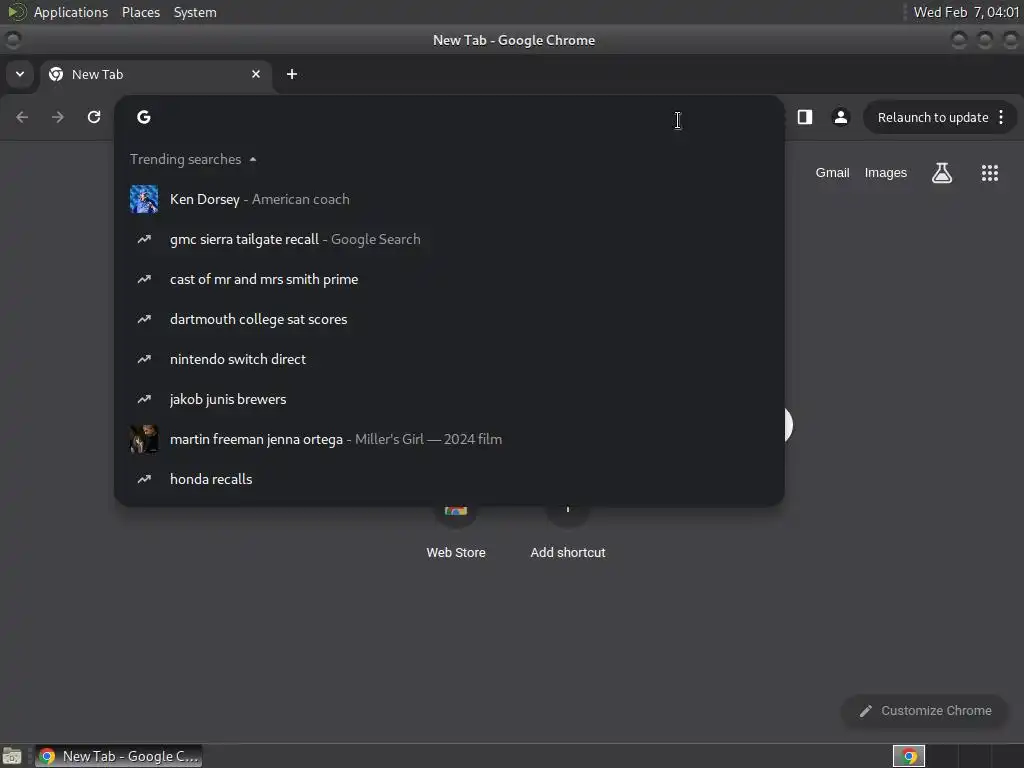Image resolution: width=1024 pixels, height=768 pixels.
Task: Click Chrome workspace switcher icon in bottom panel
Action: coord(908,756)
